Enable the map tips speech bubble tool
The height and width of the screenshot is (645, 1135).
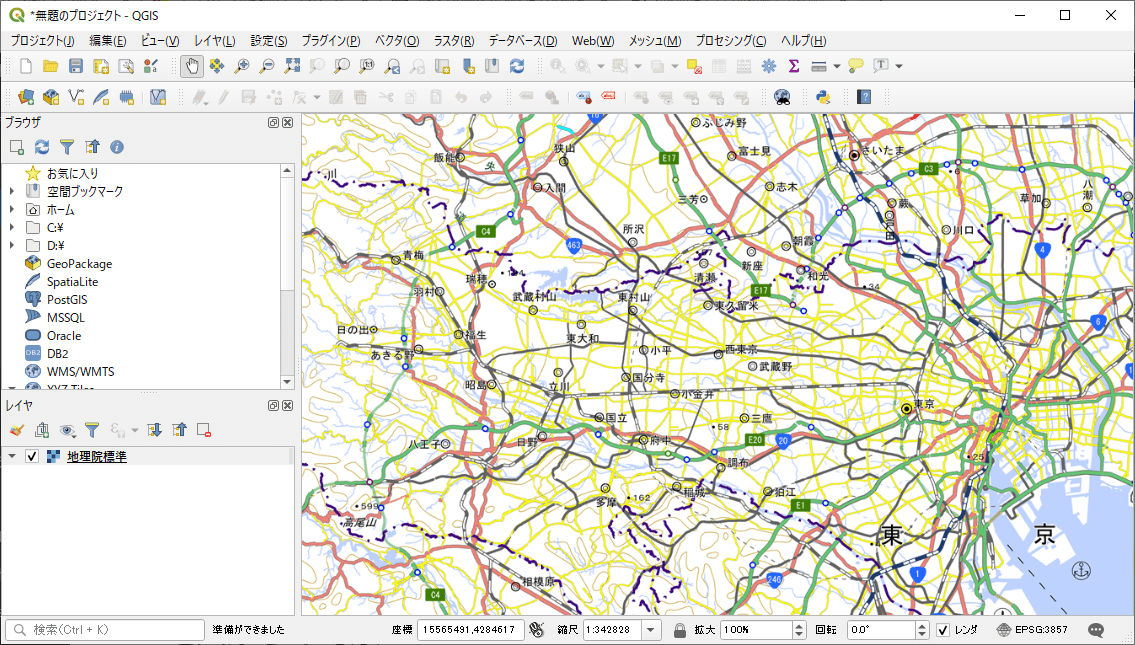pos(856,67)
